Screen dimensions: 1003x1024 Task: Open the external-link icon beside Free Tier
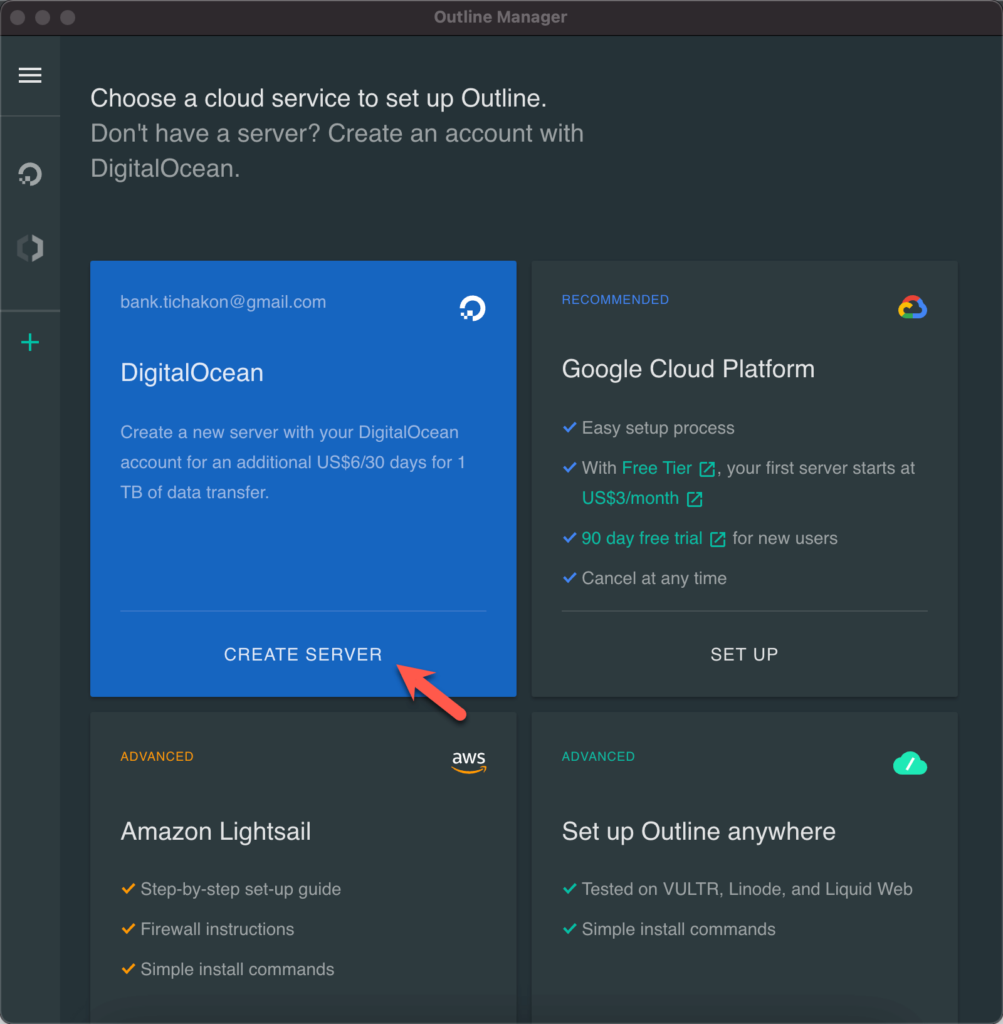(x=707, y=469)
